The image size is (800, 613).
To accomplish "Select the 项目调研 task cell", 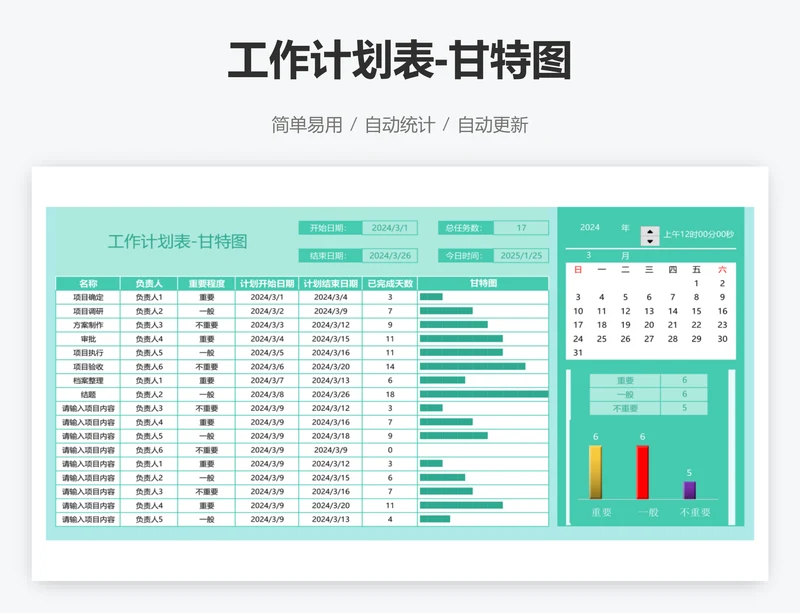I will point(88,311).
